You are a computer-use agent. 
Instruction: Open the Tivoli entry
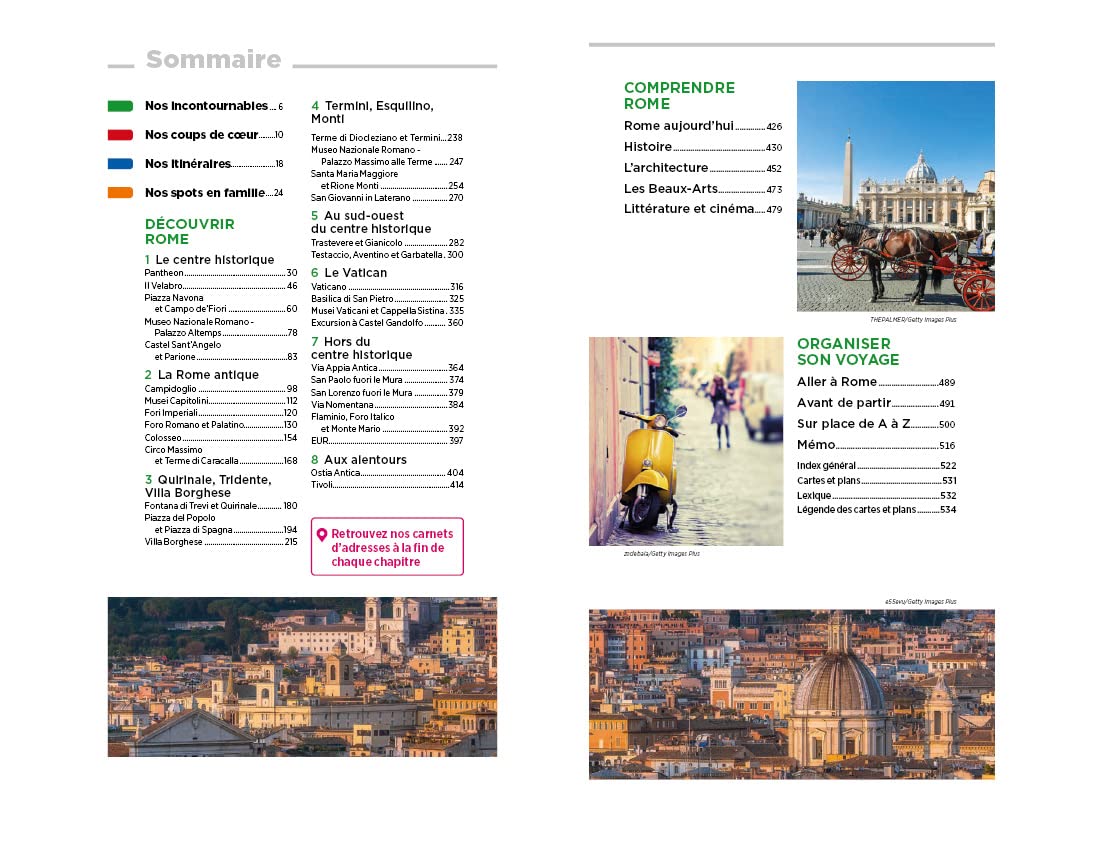[387, 485]
